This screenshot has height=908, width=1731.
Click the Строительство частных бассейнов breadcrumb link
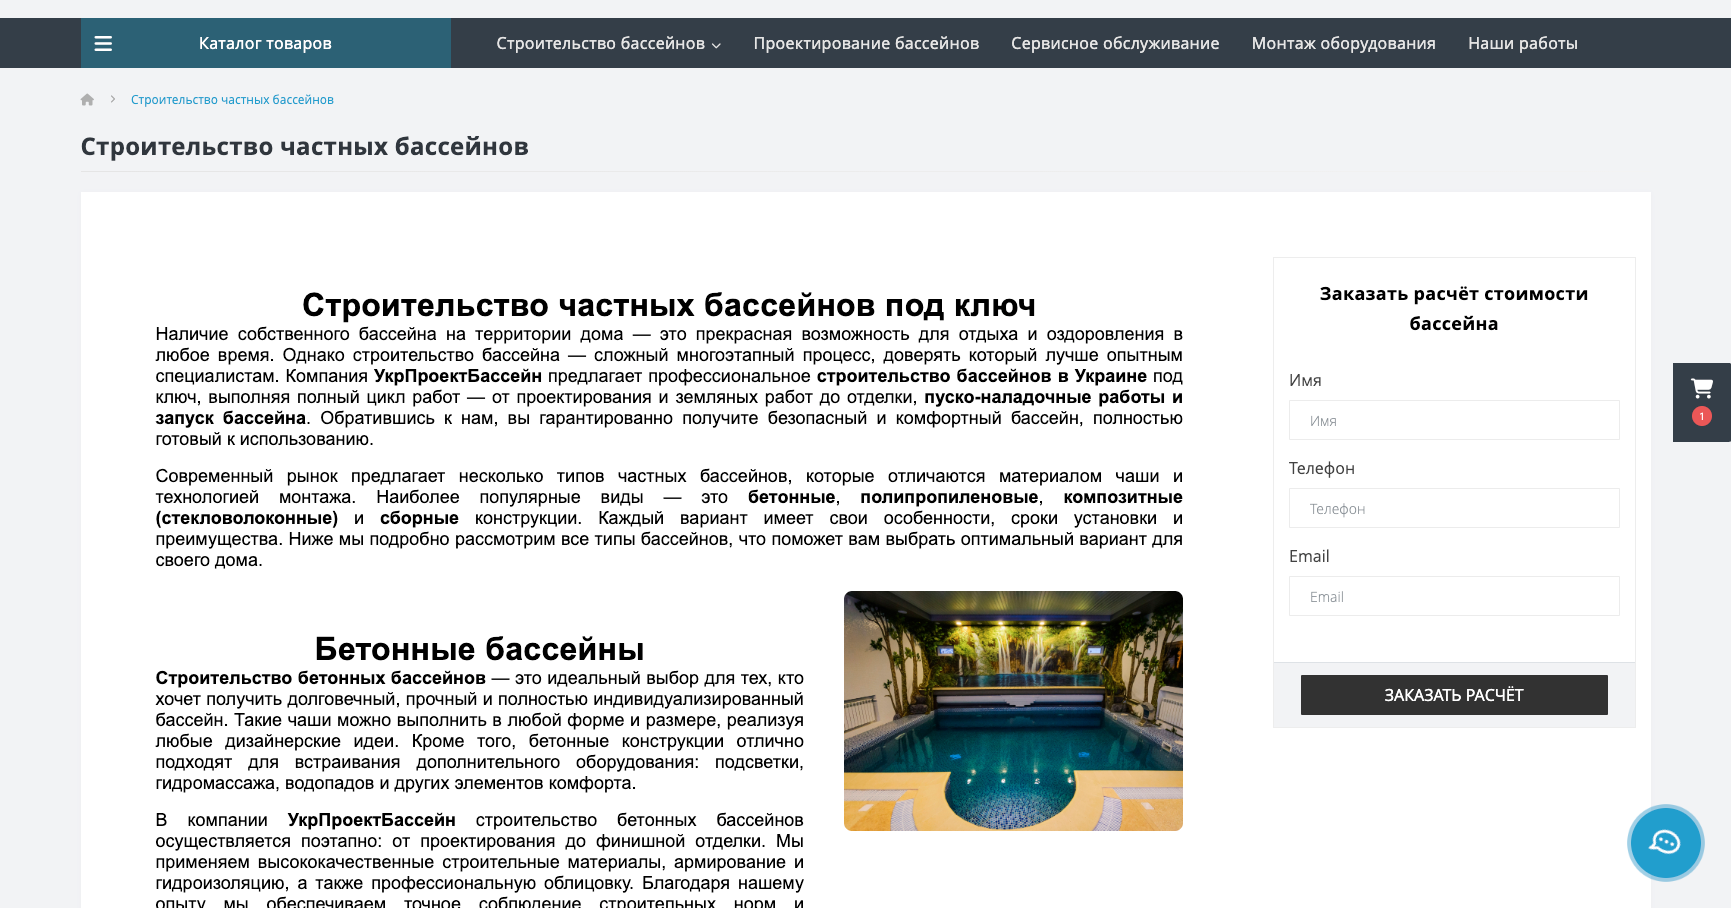click(232, 99)
